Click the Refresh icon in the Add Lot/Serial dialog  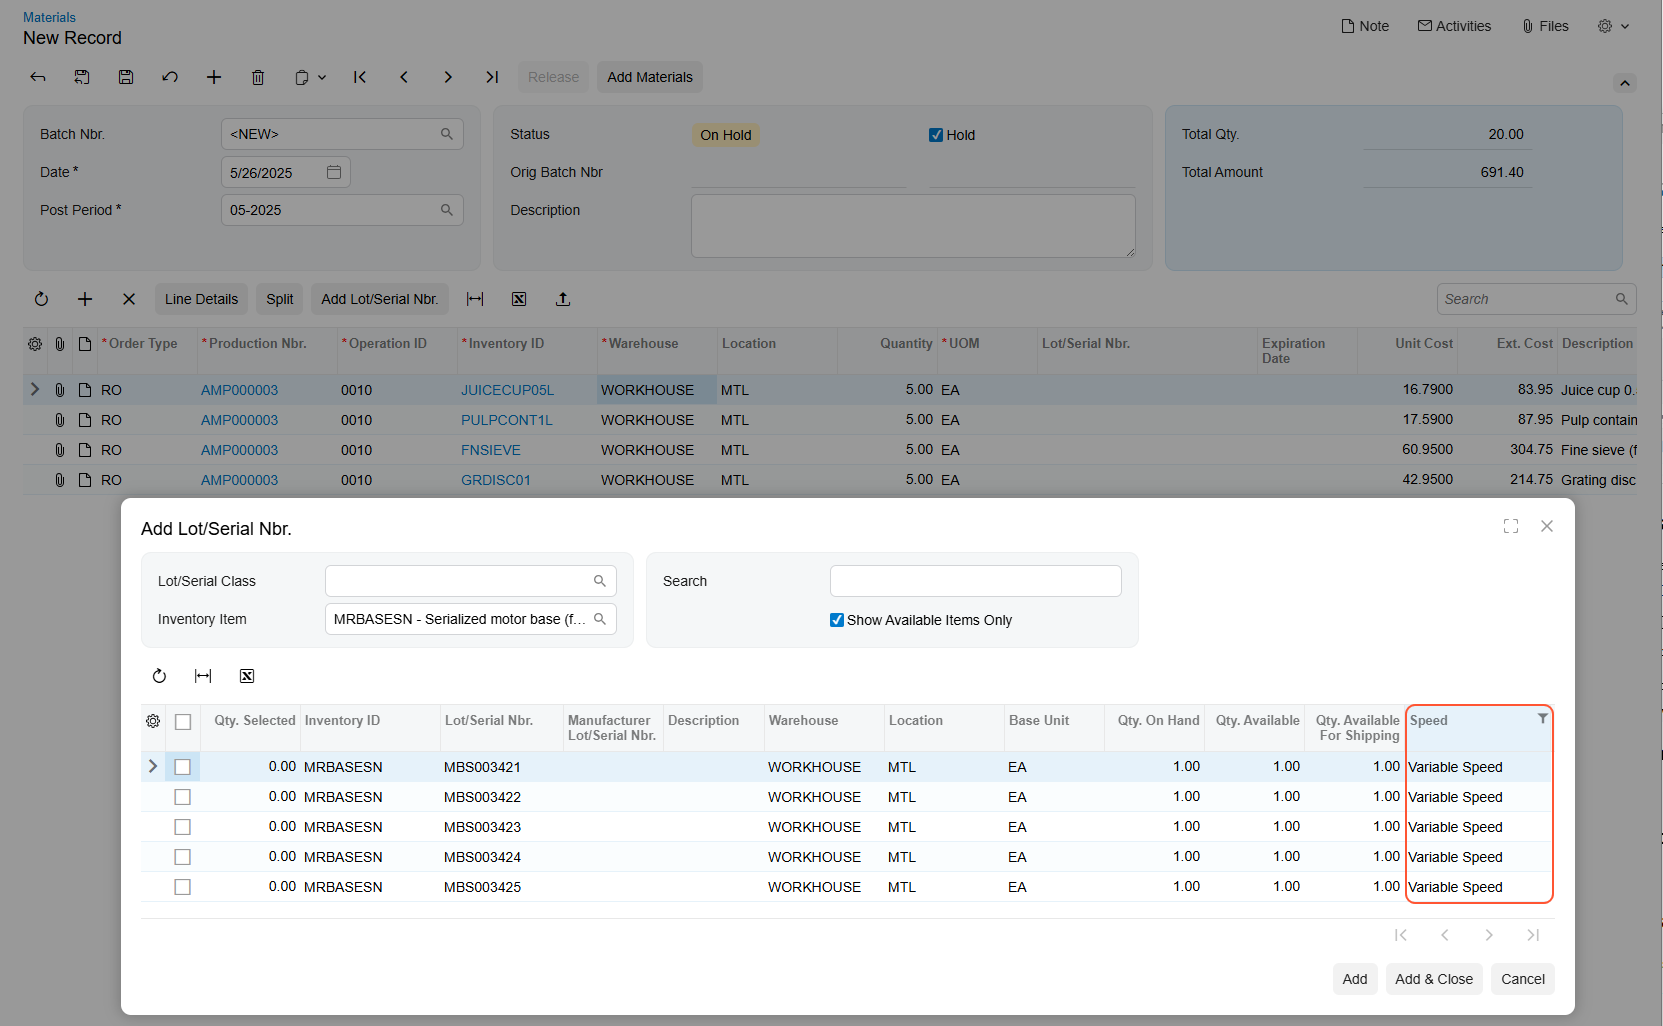pyautogui.click(x=159, y=676)
